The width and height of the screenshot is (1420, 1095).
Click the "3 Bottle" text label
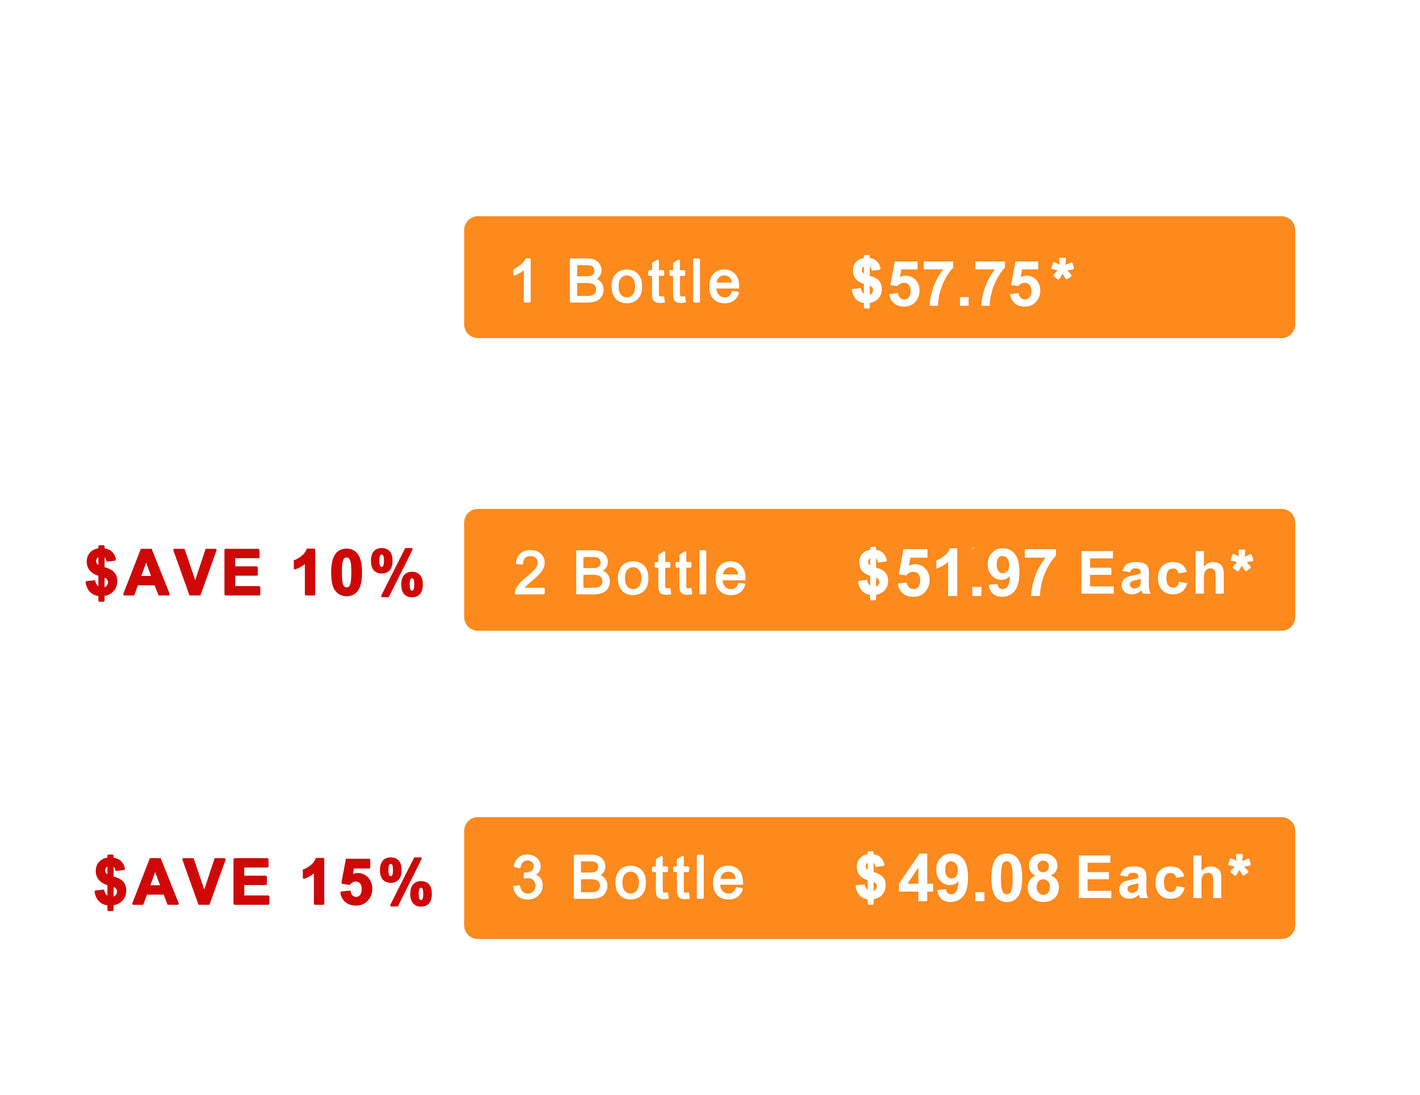pos(628,879)
